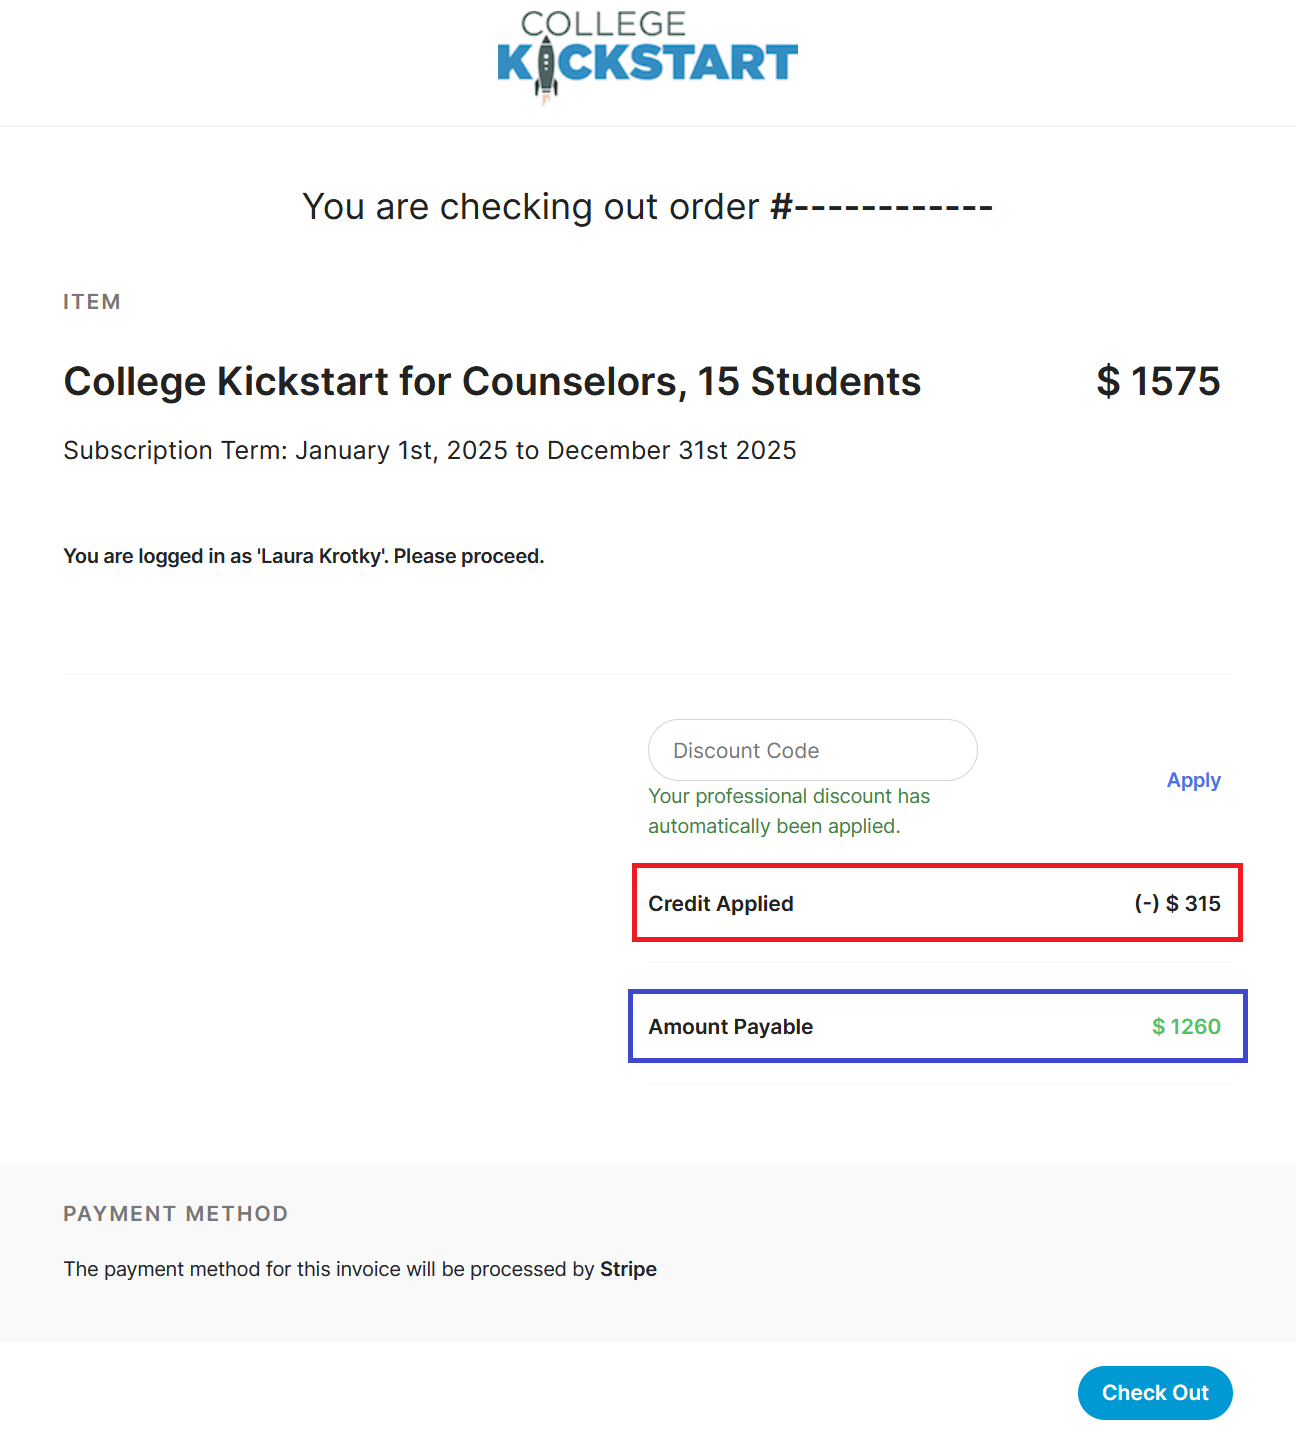The image size is (1296, 1439).
Task: Click the item title for Counselors, 15 Students
Action: (x=492, y=382)
